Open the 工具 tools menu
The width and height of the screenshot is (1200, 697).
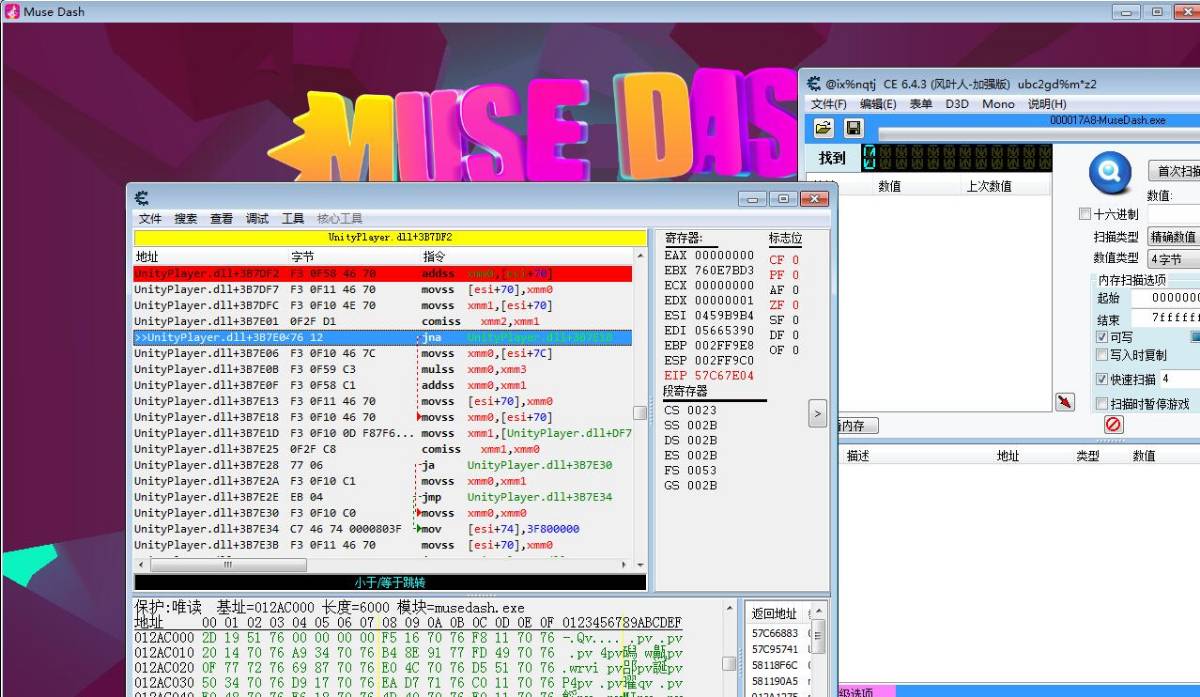click(x=293, y=218)
